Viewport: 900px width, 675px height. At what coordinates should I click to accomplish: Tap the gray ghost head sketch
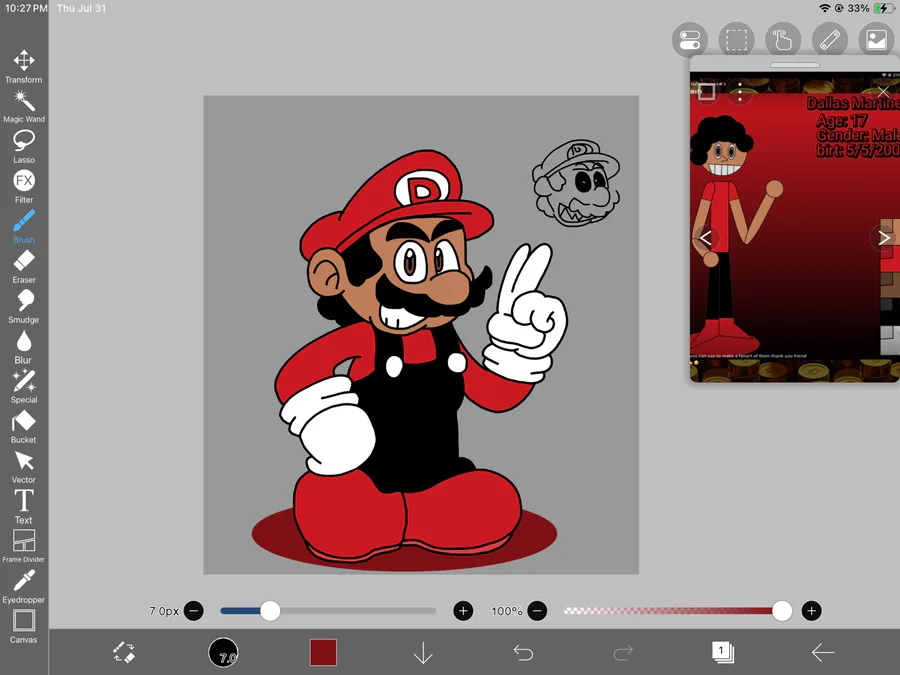click(576, 183)
